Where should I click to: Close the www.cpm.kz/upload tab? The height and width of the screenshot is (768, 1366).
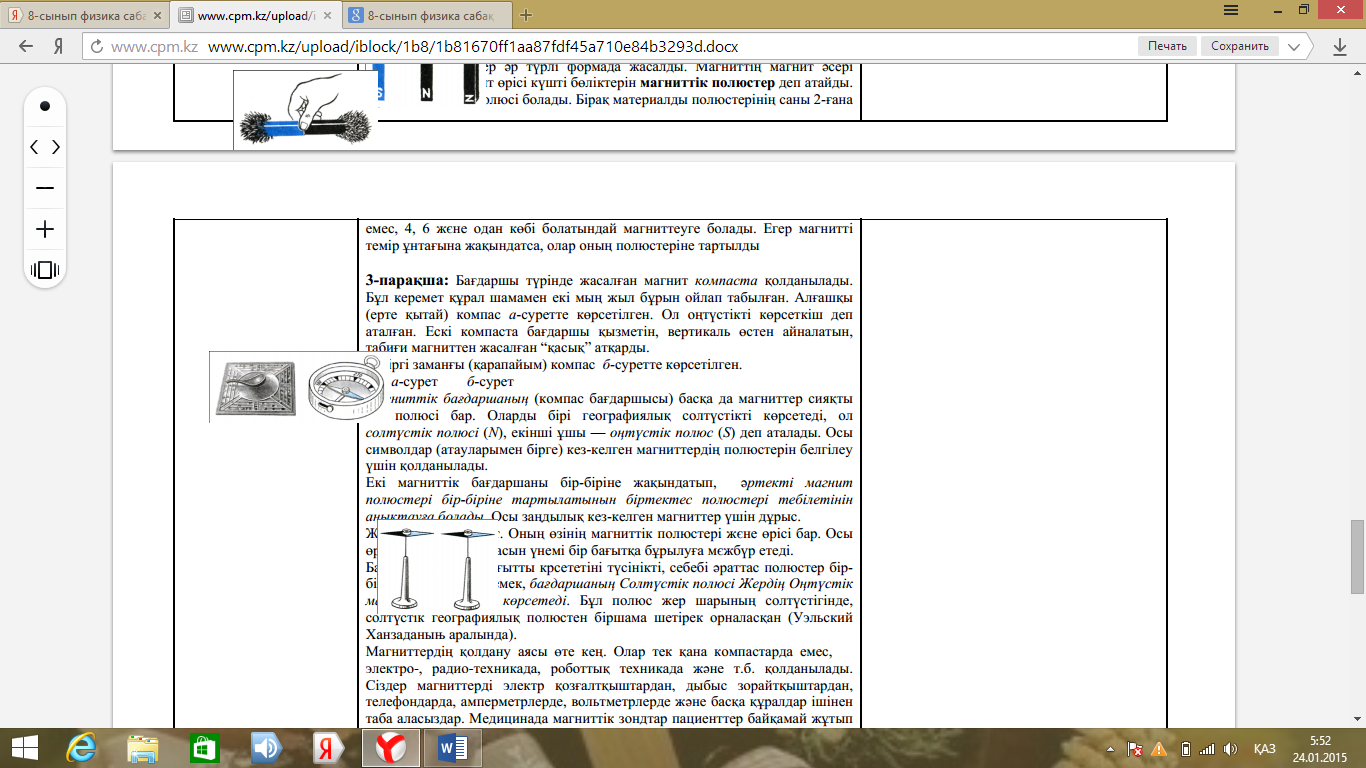pyautogui.click(x=328, y=16)
